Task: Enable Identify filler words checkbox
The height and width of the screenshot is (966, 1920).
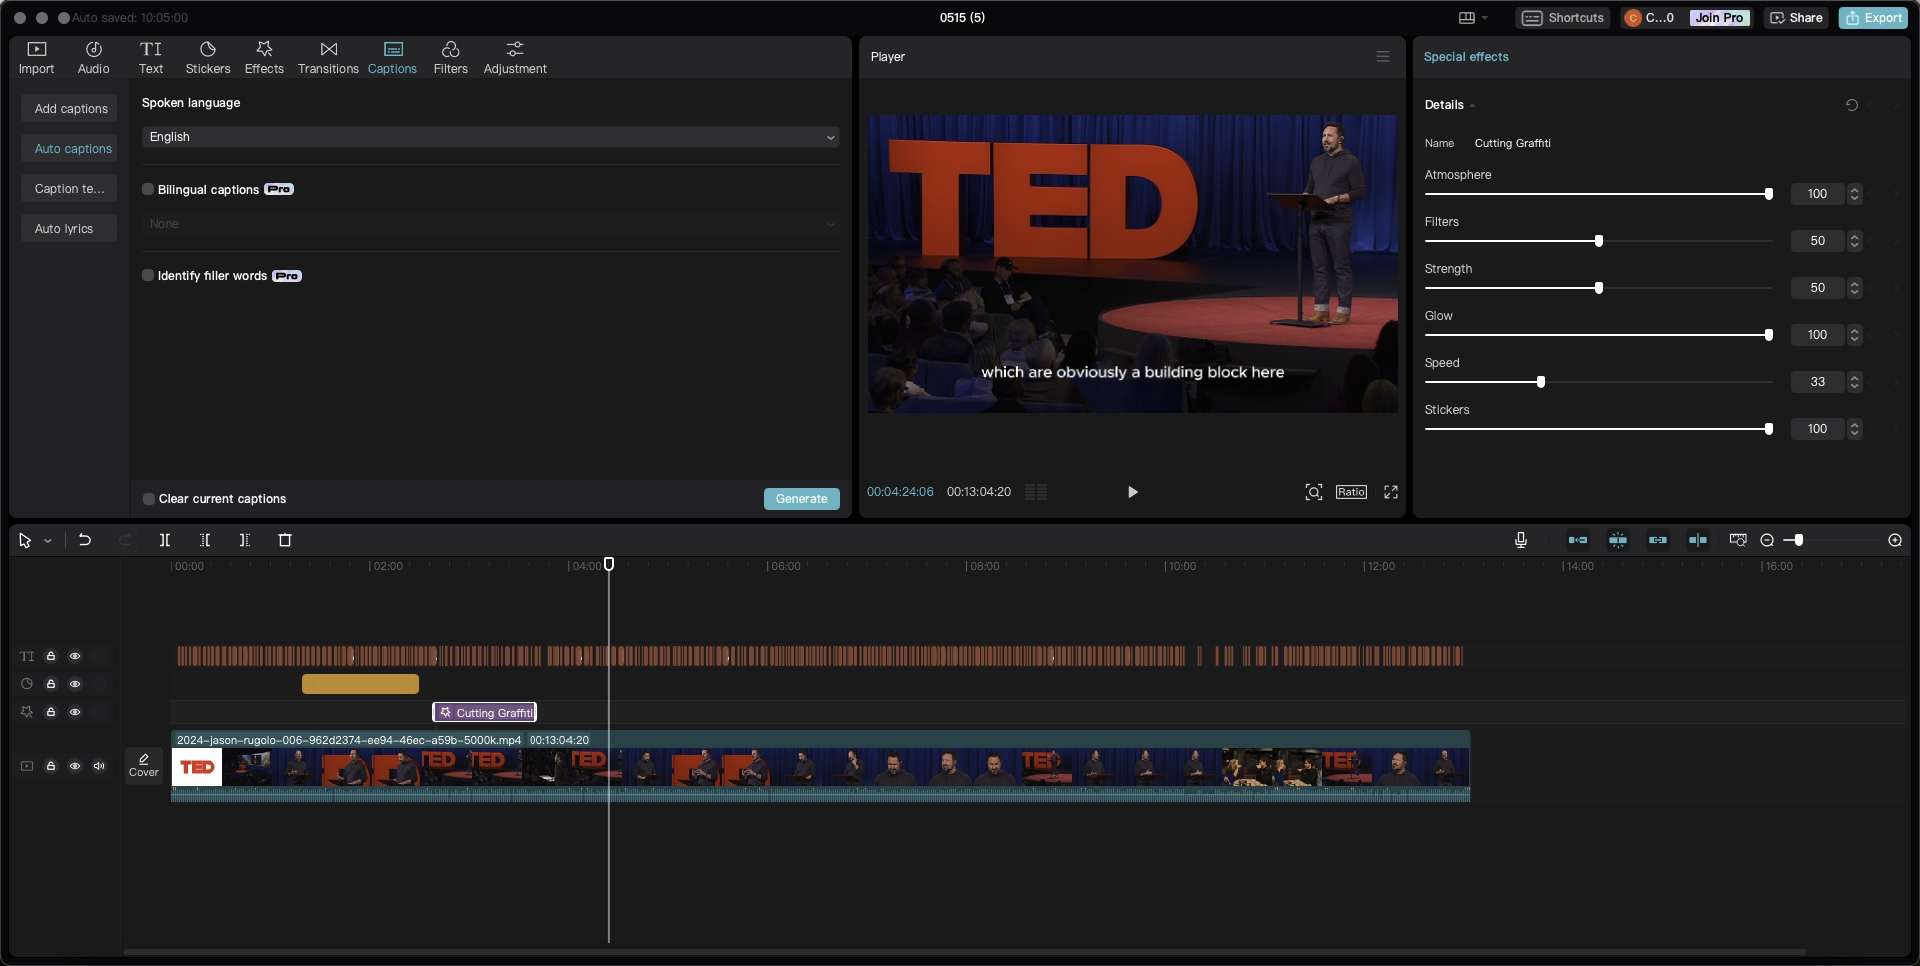Action: (148, 275)
